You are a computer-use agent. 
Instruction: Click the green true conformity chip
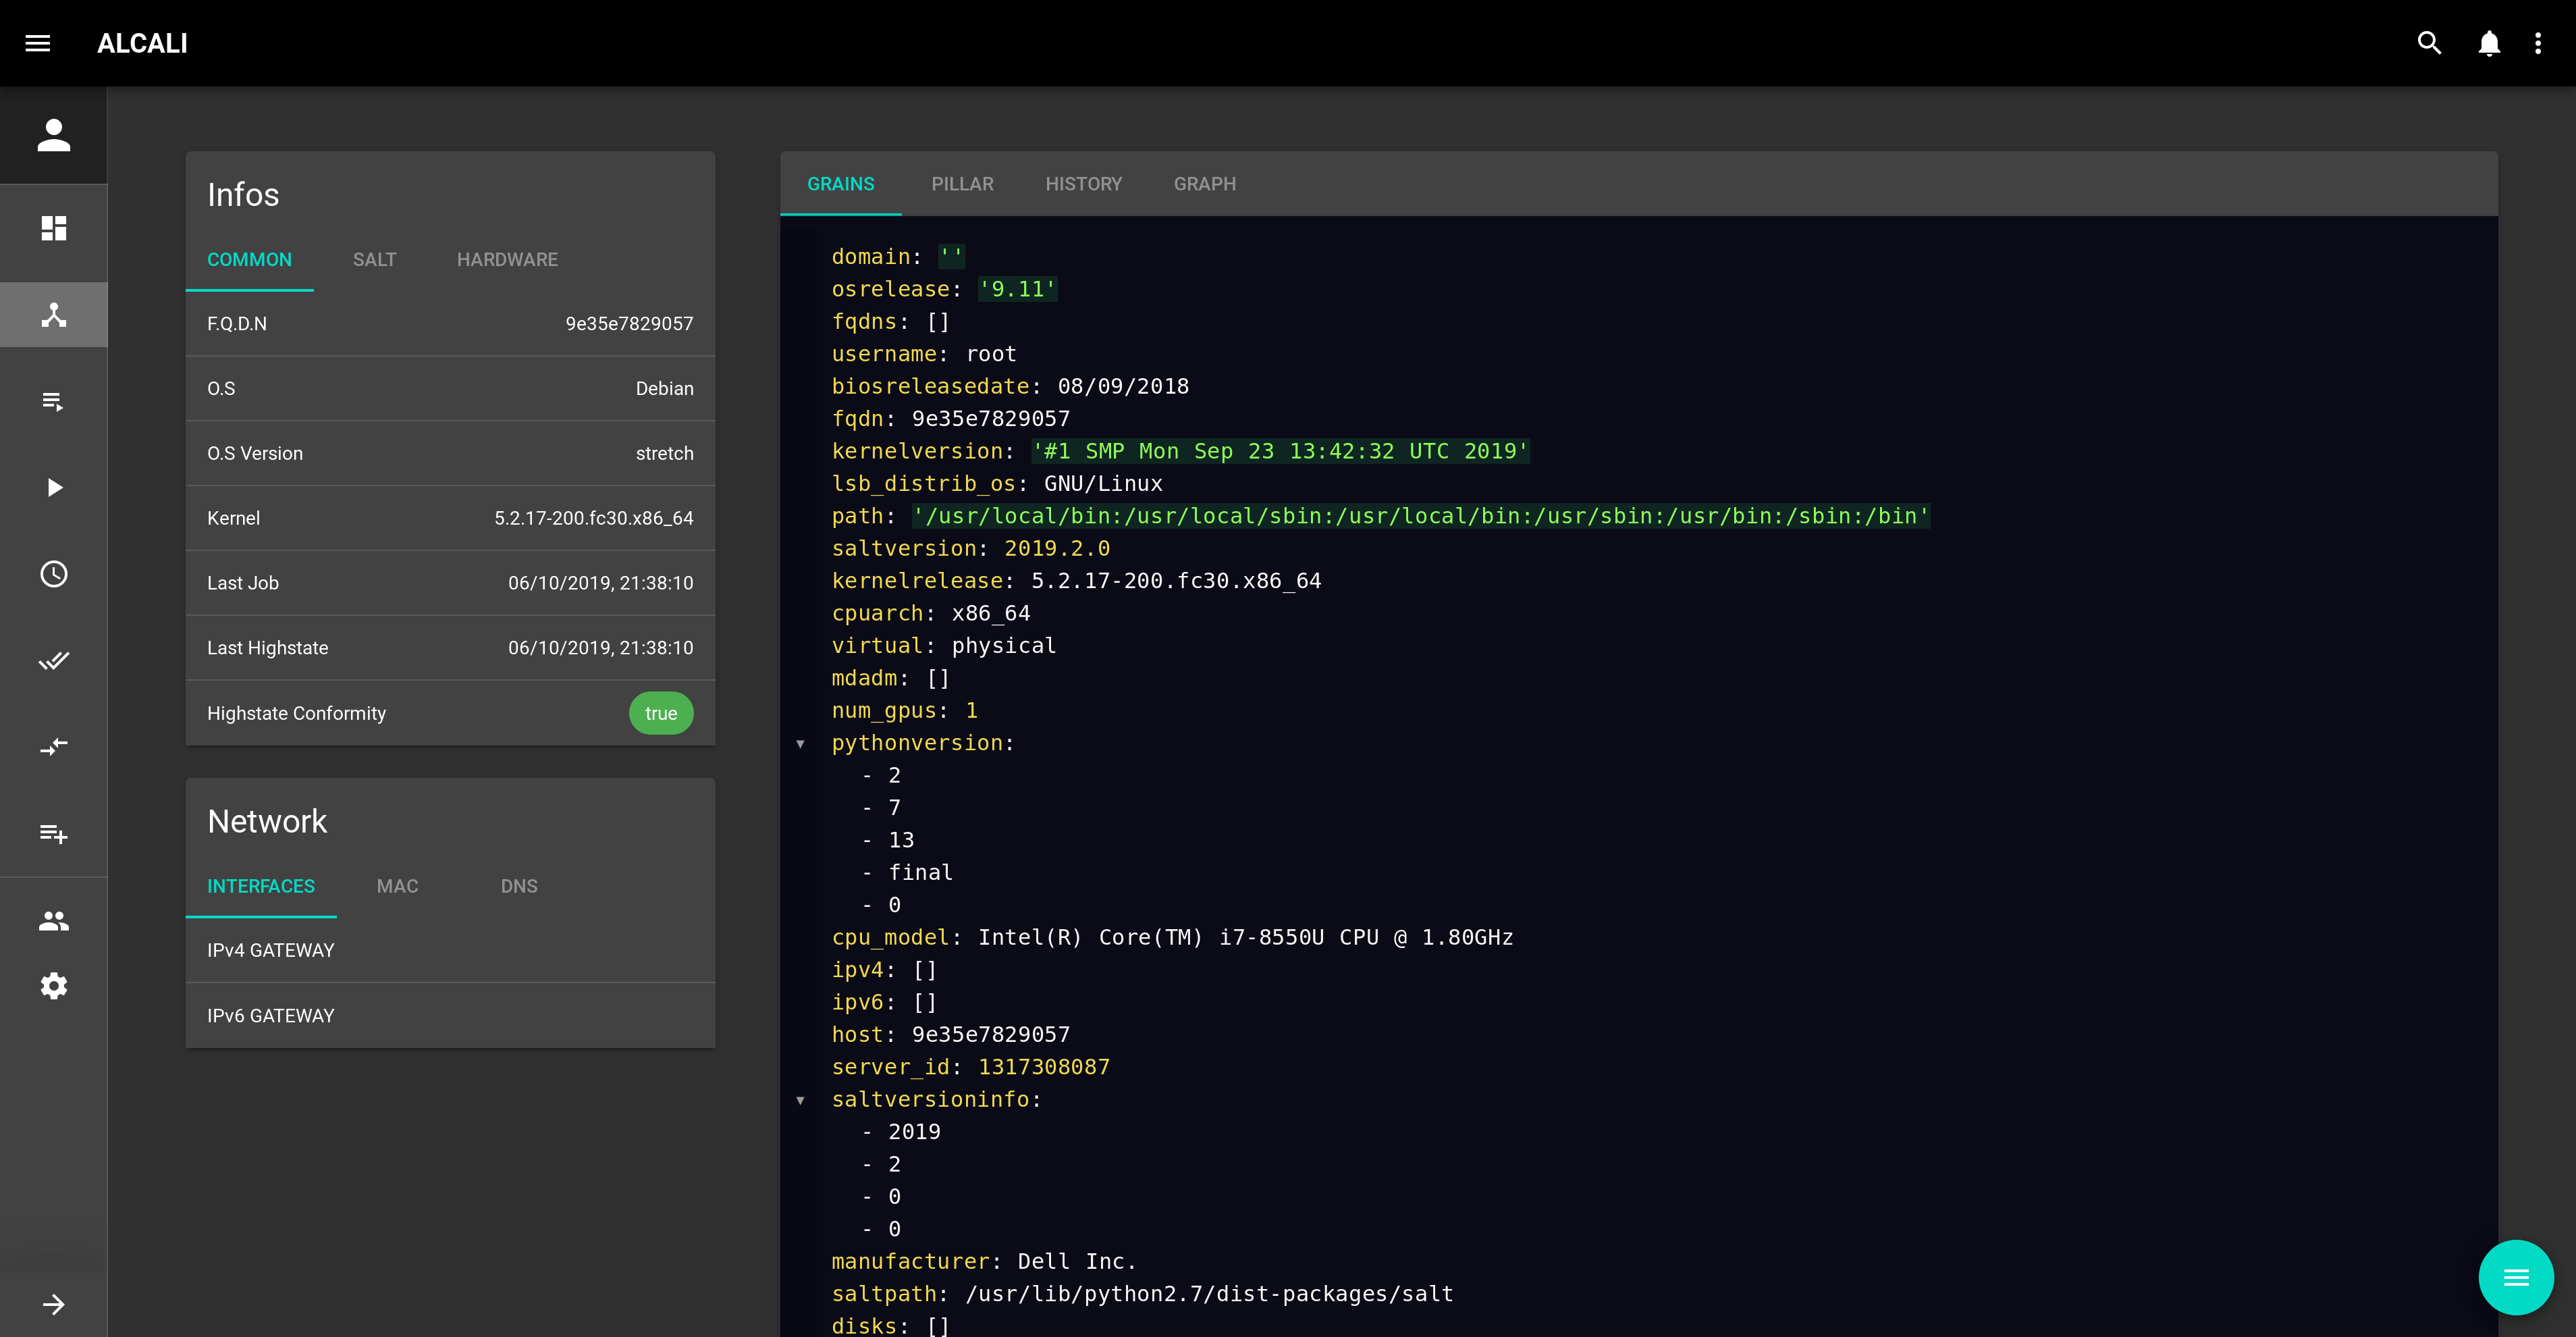pos(661,713)
